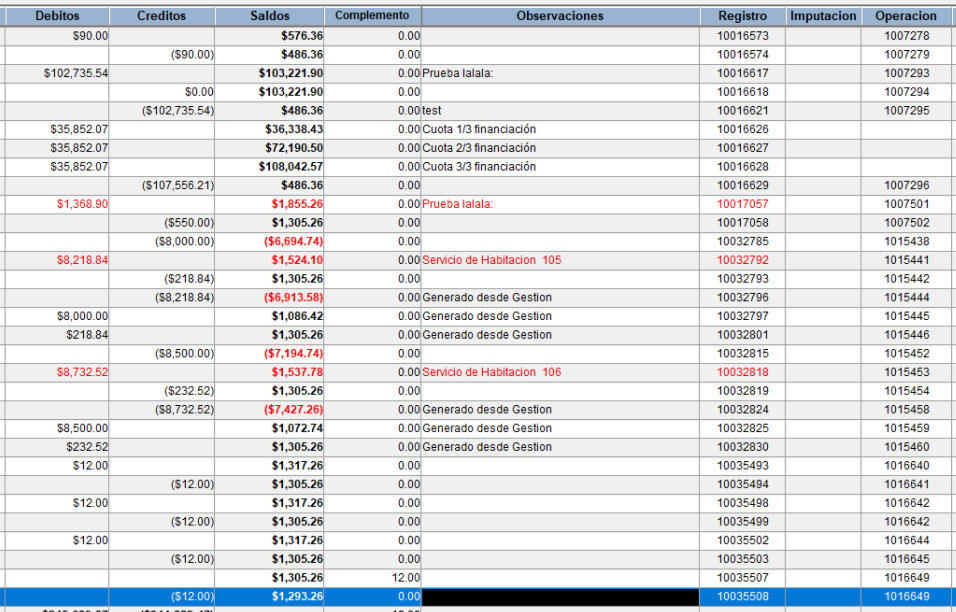The height and width of the screenshot is (612, 956).
Task: Sort by the Saldos column header
Action: (x=269, y=16)
